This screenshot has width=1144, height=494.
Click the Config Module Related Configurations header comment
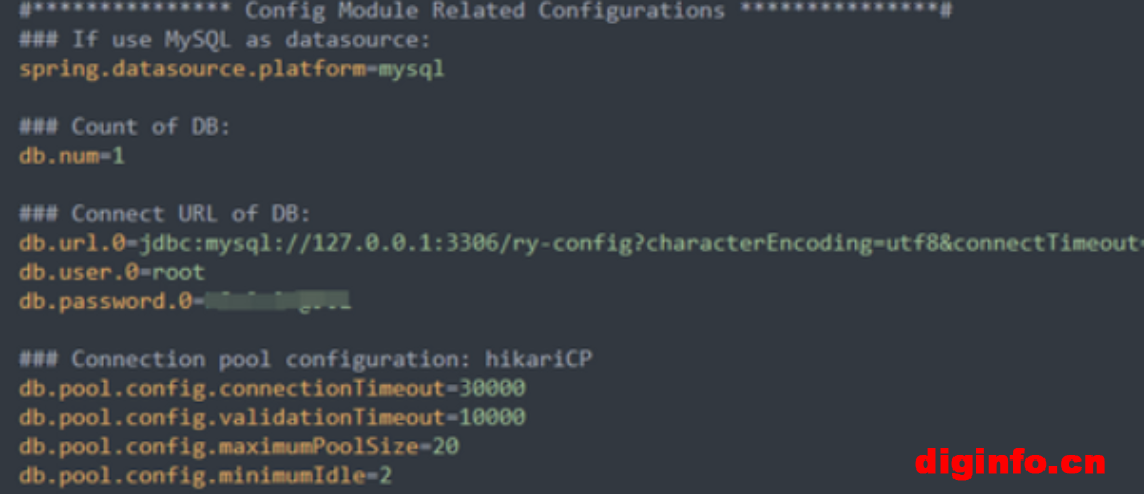coord(485,11)
